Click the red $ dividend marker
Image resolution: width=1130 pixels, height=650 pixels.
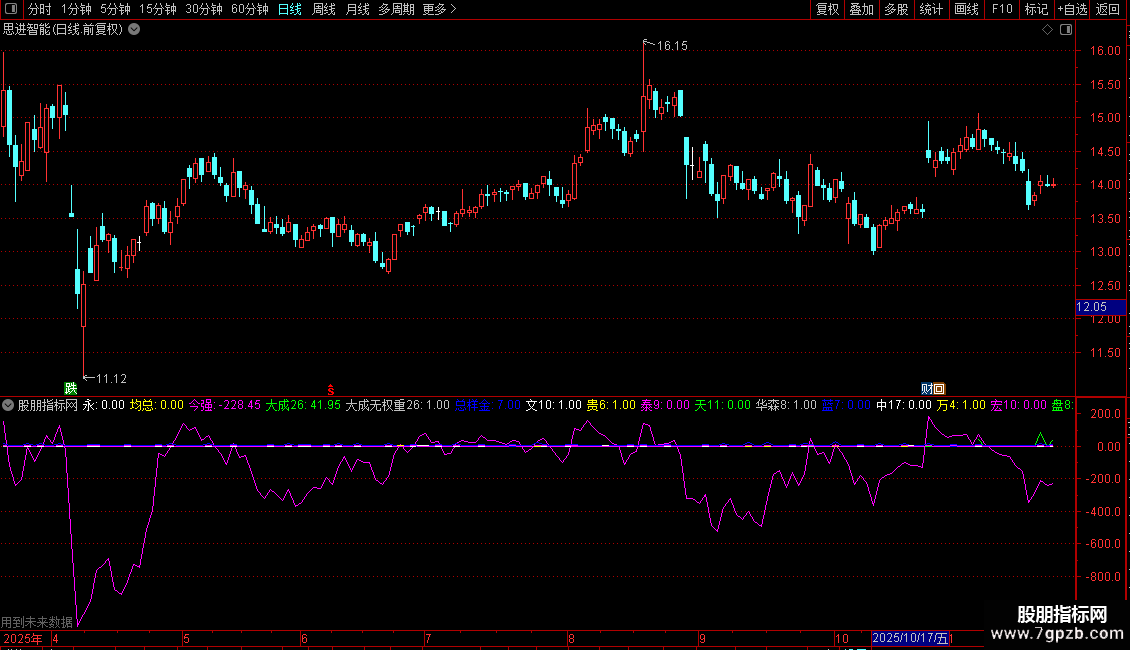click(331, 388)
